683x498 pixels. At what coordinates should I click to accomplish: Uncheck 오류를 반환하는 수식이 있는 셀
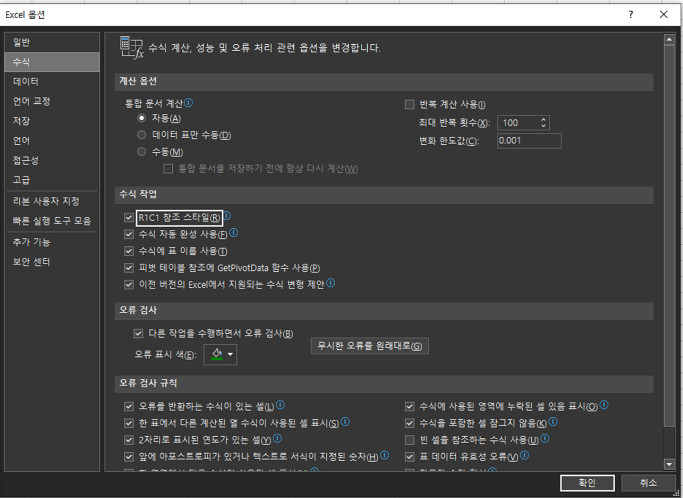pos(128,407)
